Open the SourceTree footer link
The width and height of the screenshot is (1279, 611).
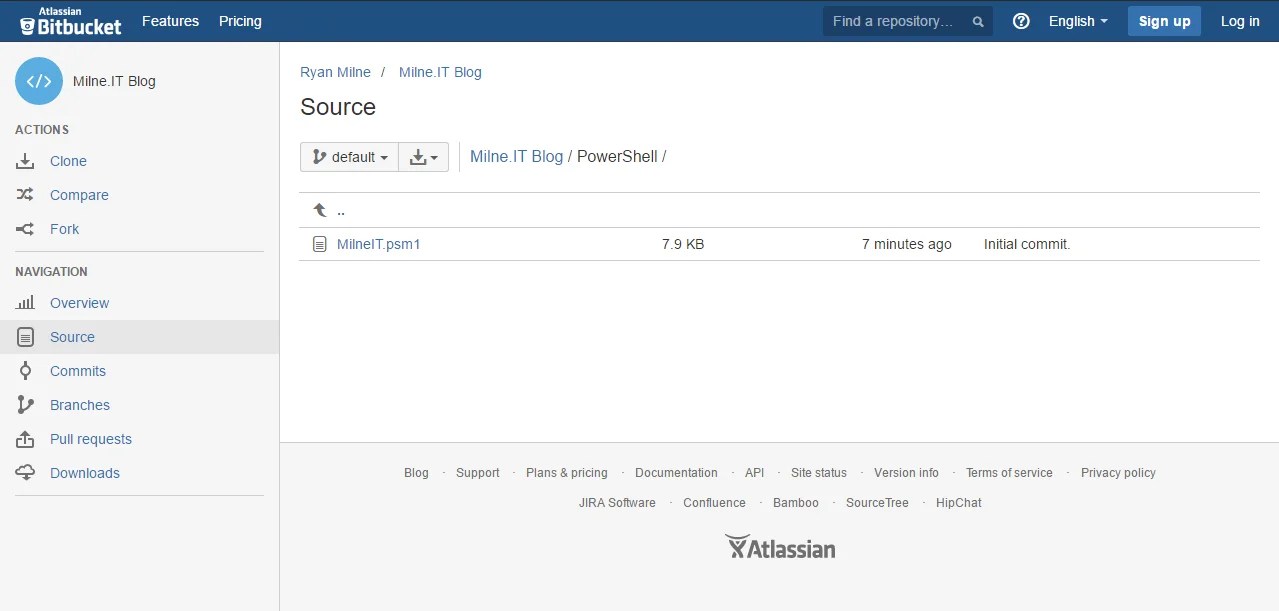pyautogui.click(x=877, y=503)
